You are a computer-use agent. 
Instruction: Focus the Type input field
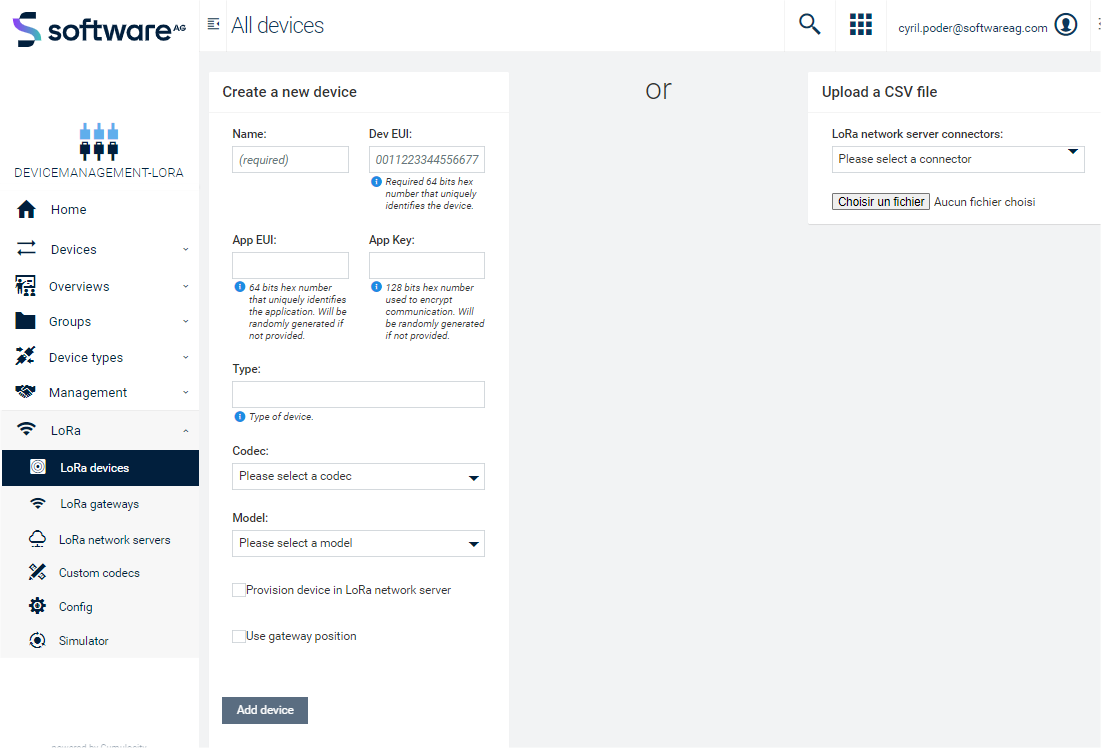[x=358, y=395]
